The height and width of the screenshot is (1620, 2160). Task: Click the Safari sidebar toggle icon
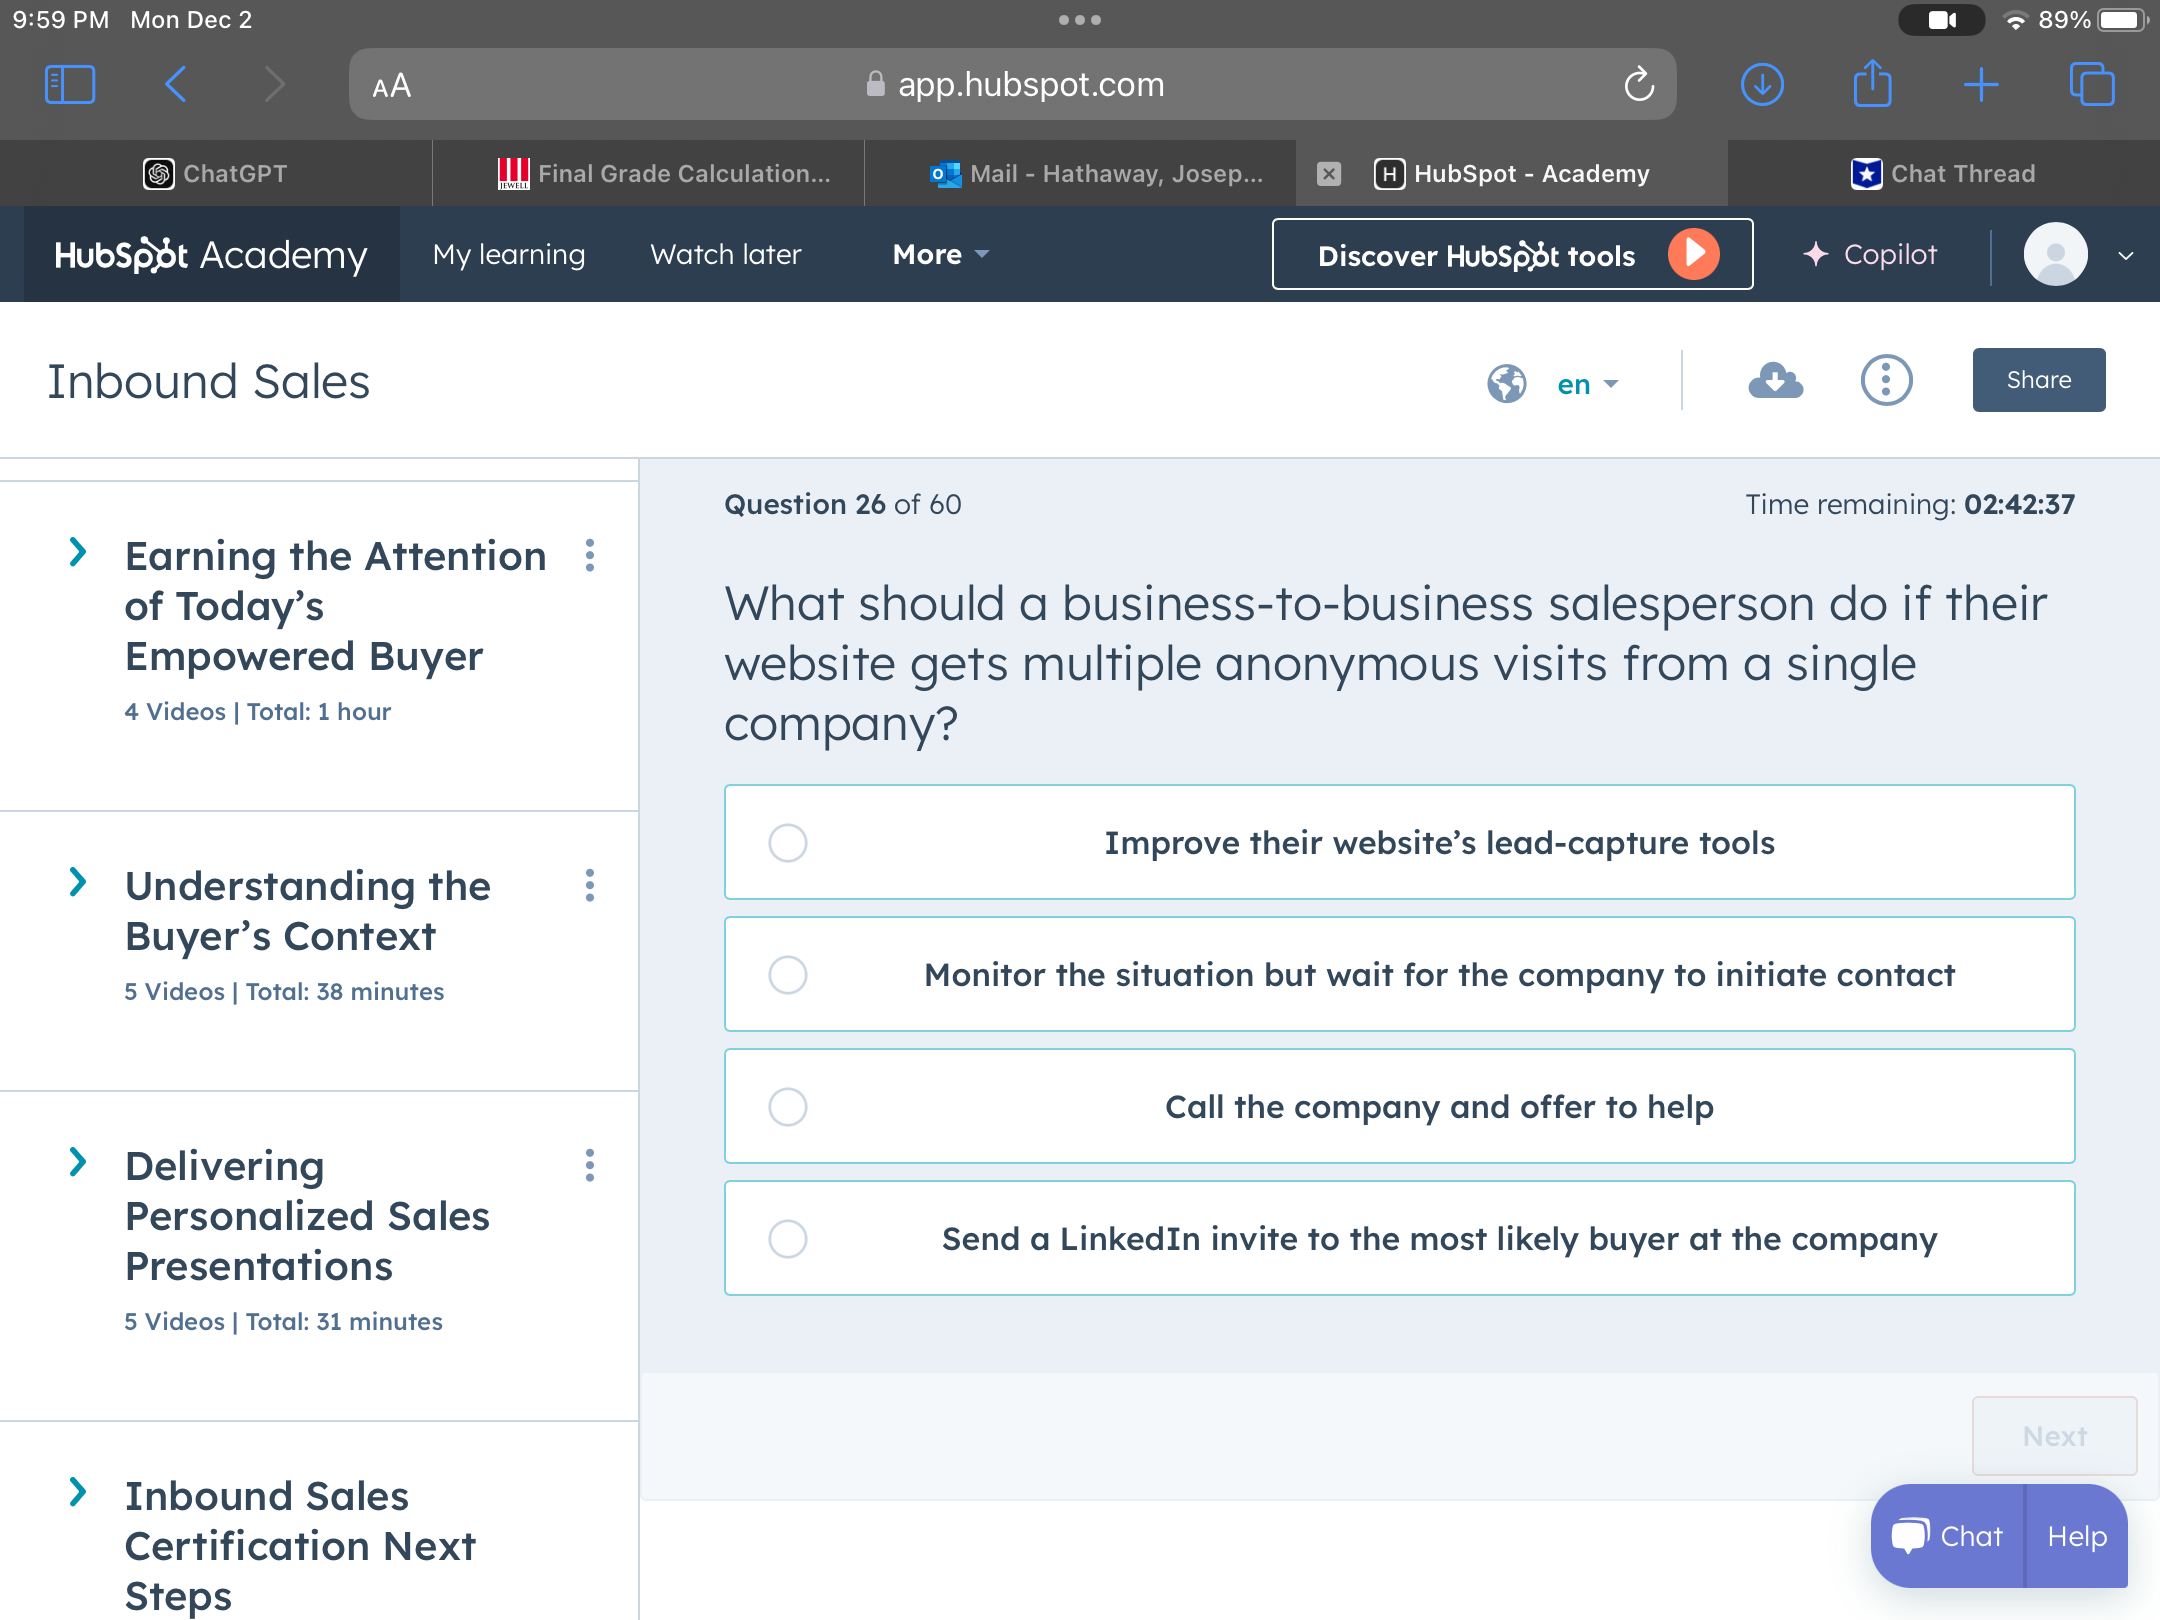coord(70,85)
